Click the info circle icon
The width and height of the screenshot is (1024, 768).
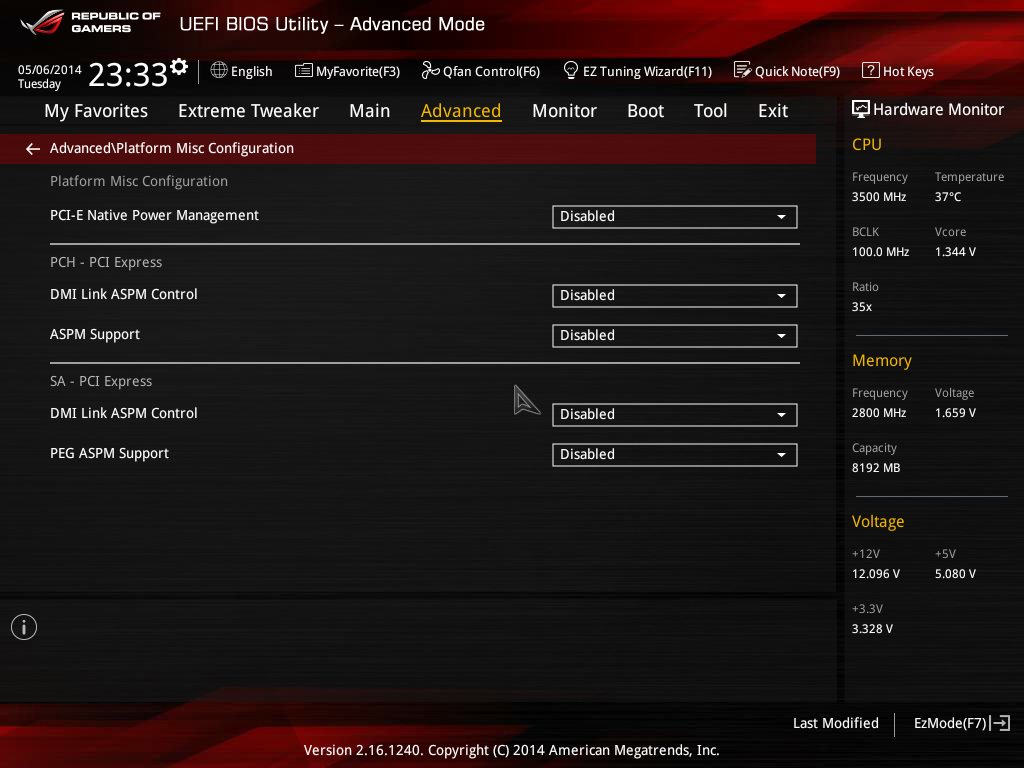[24, 627]
